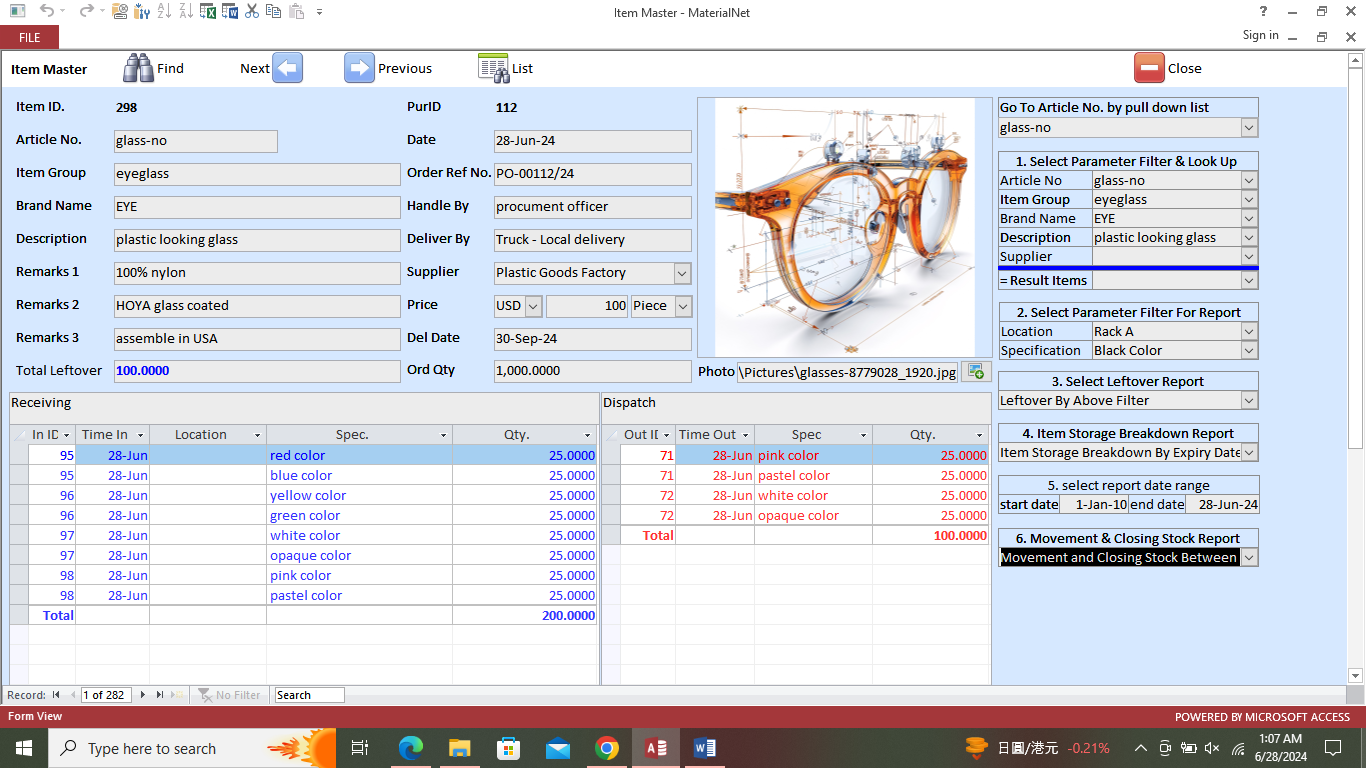Click the end date field
Image resolution: width=1366 pixels, height=768 pixels.
point(1222,505)
